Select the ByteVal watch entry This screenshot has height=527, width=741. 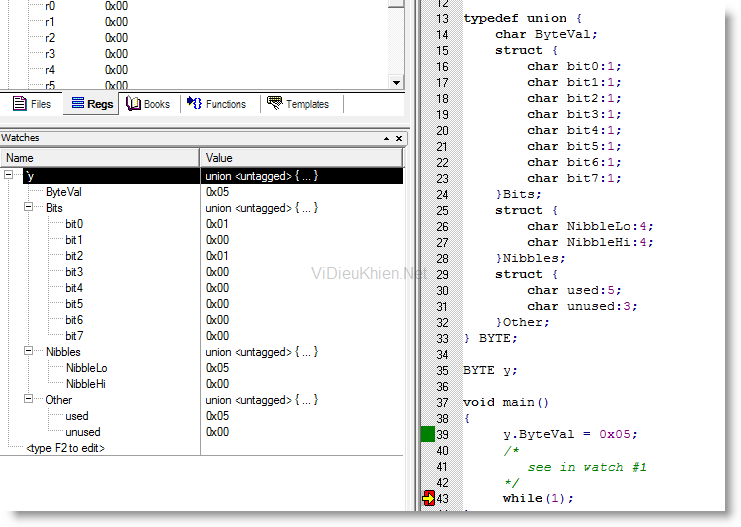coord(64,192)
